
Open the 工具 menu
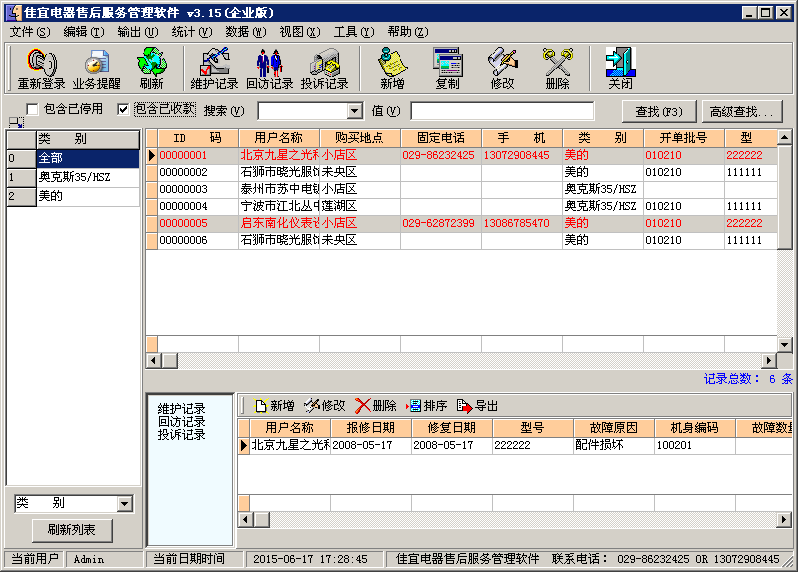[x=346, y=32]
